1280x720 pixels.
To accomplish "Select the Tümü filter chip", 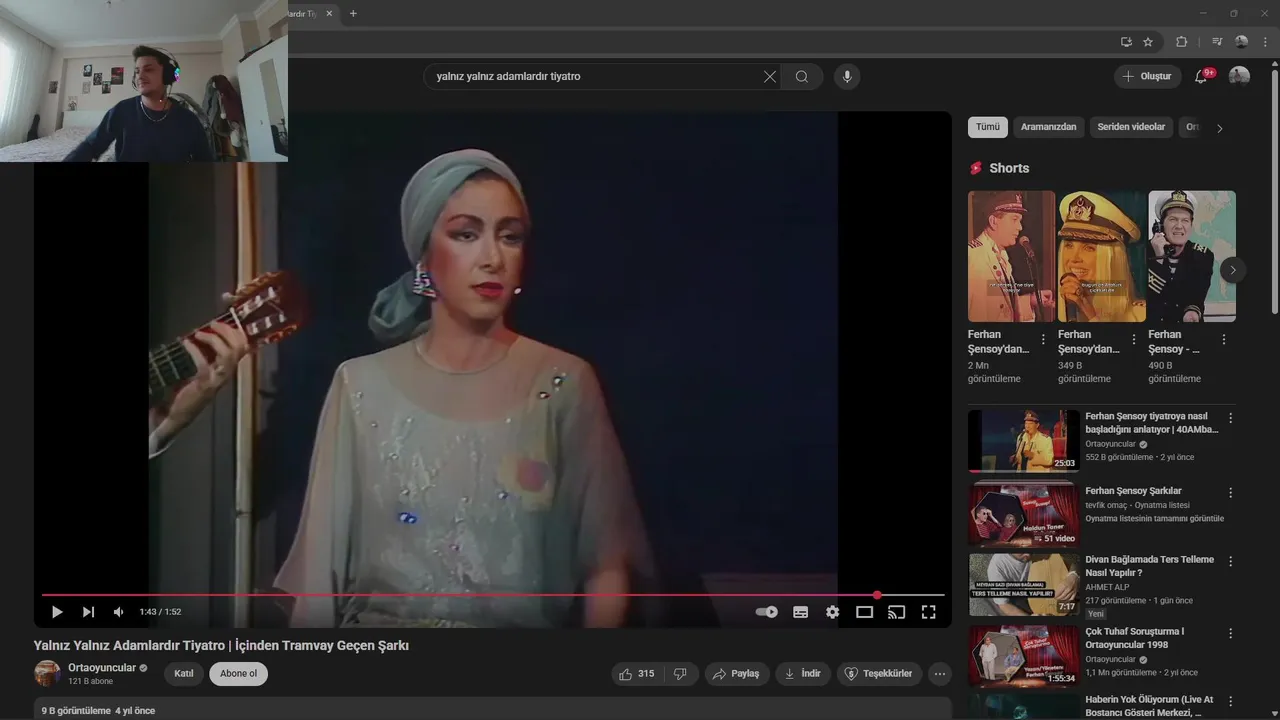I will (x=988, y=127).
